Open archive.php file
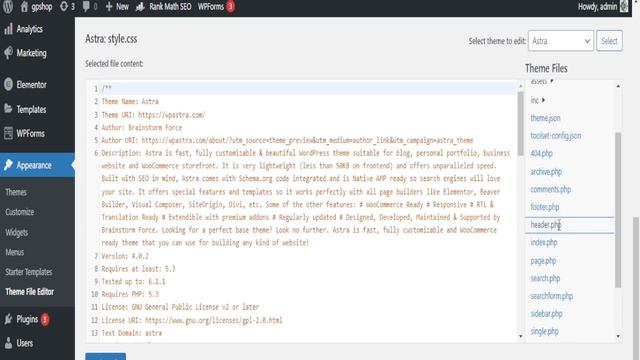 tap(546, 171)
